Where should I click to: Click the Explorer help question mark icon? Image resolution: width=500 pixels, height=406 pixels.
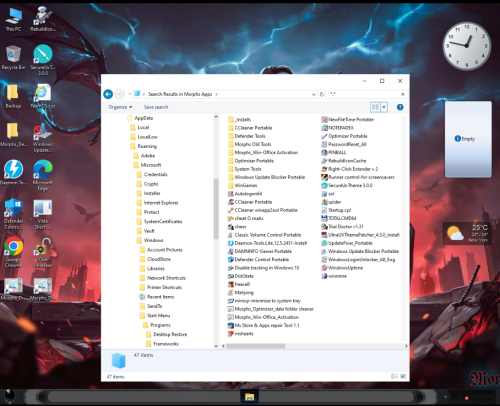(400, 107)
